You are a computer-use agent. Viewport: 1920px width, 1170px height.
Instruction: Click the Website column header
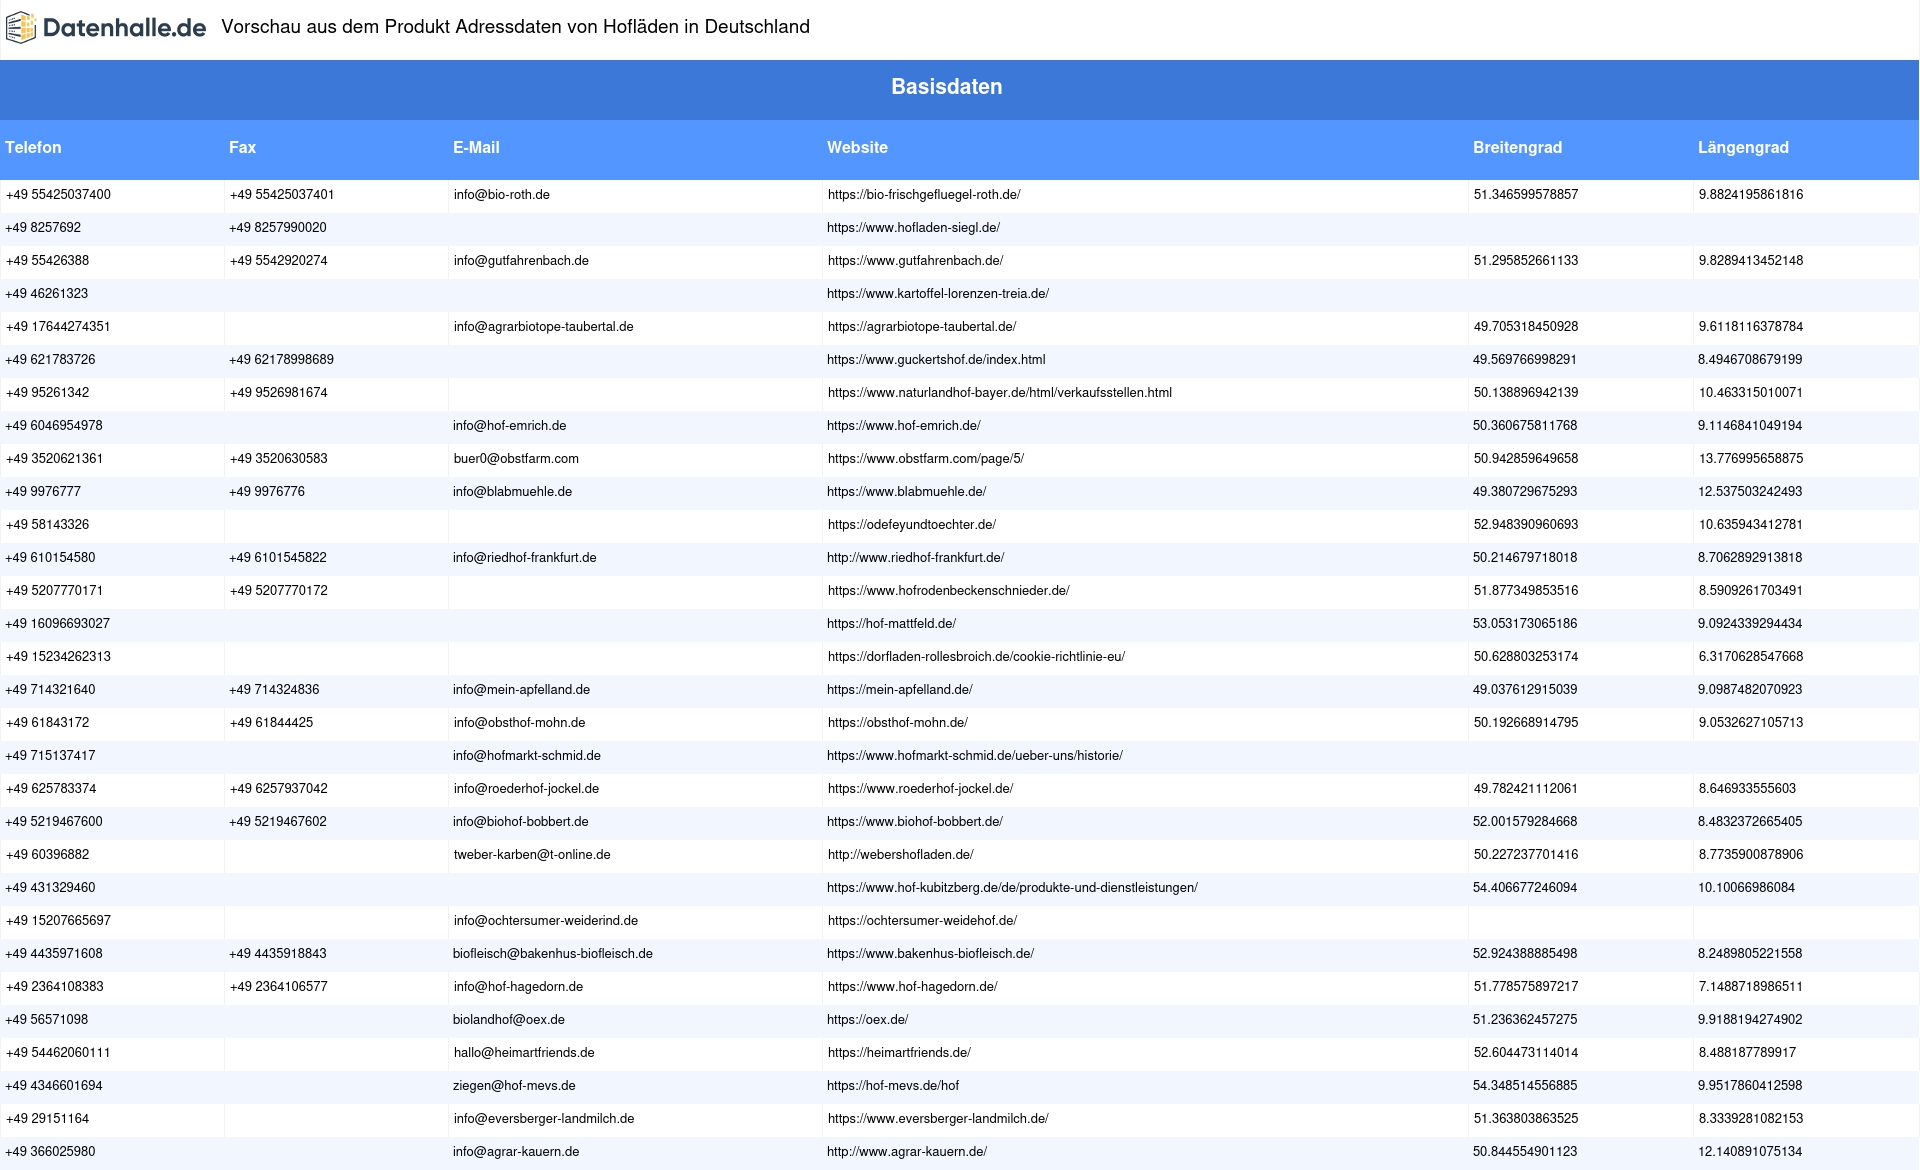(x=857, y=148)
